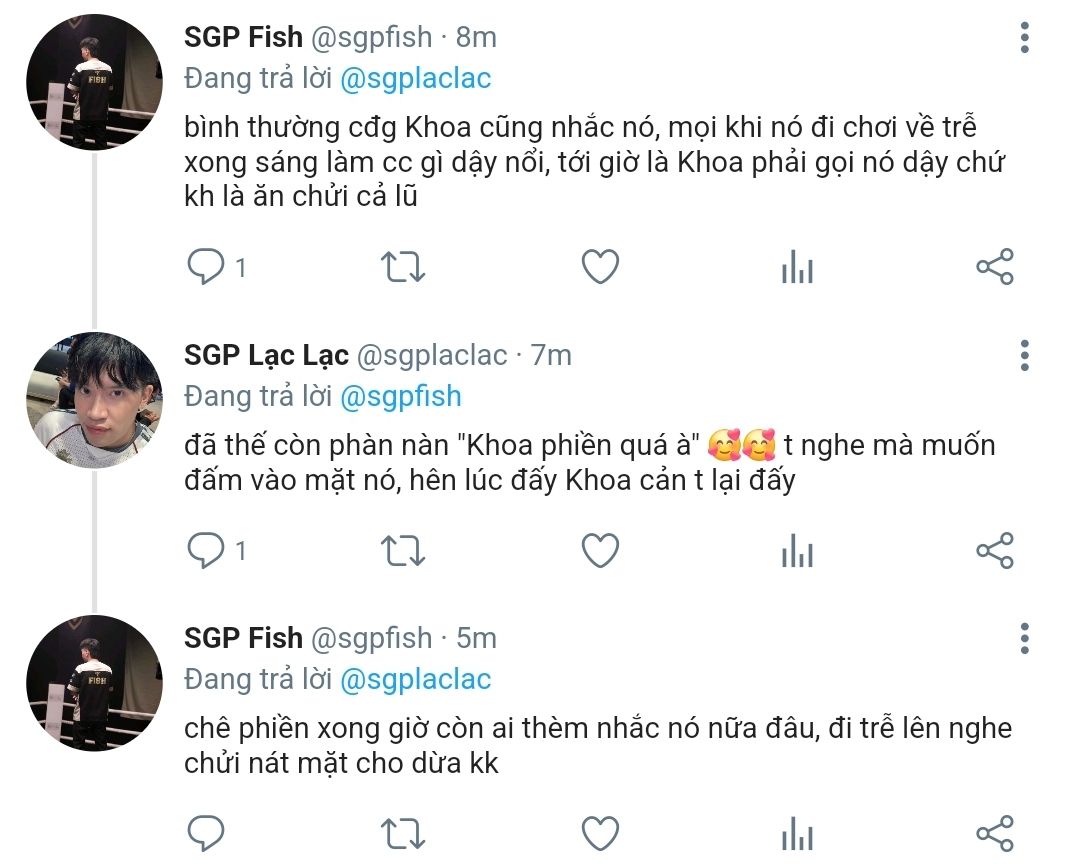
Task: View analytics of SGP Lạc Lạc's tweet
Action: click(x=797, y=550)
